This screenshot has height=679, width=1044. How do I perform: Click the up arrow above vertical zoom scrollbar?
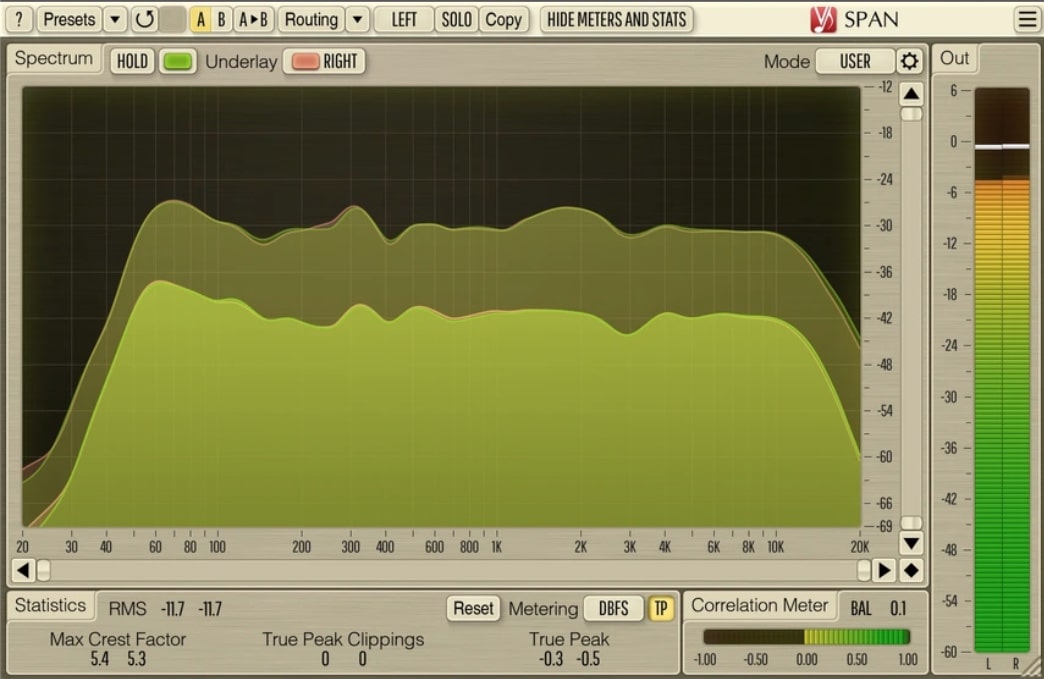pos(911,93)
